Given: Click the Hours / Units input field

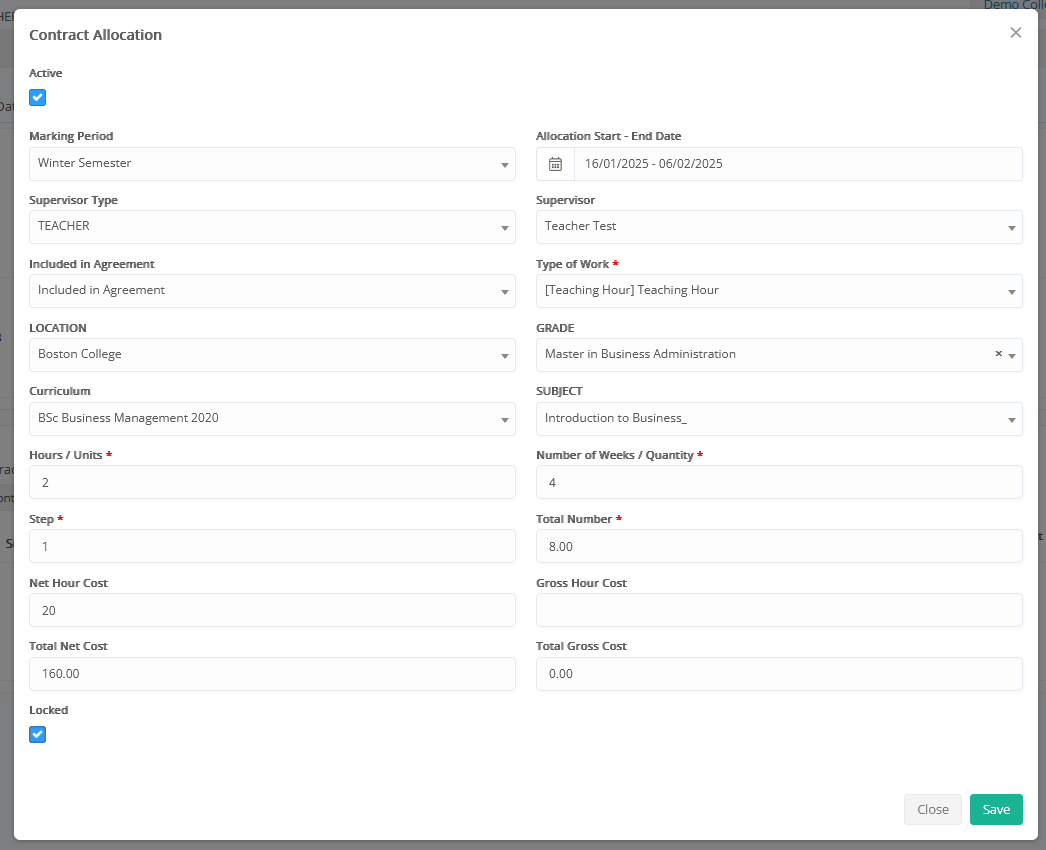Looking at the screenshot, I should 272,482.
